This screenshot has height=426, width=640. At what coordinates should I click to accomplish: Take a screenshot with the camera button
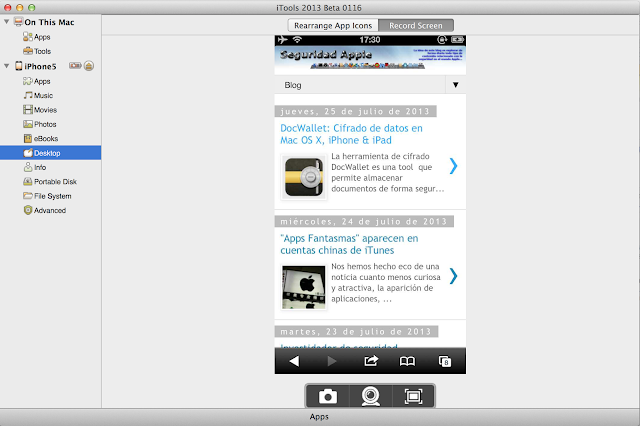click(x=327, y=396)
